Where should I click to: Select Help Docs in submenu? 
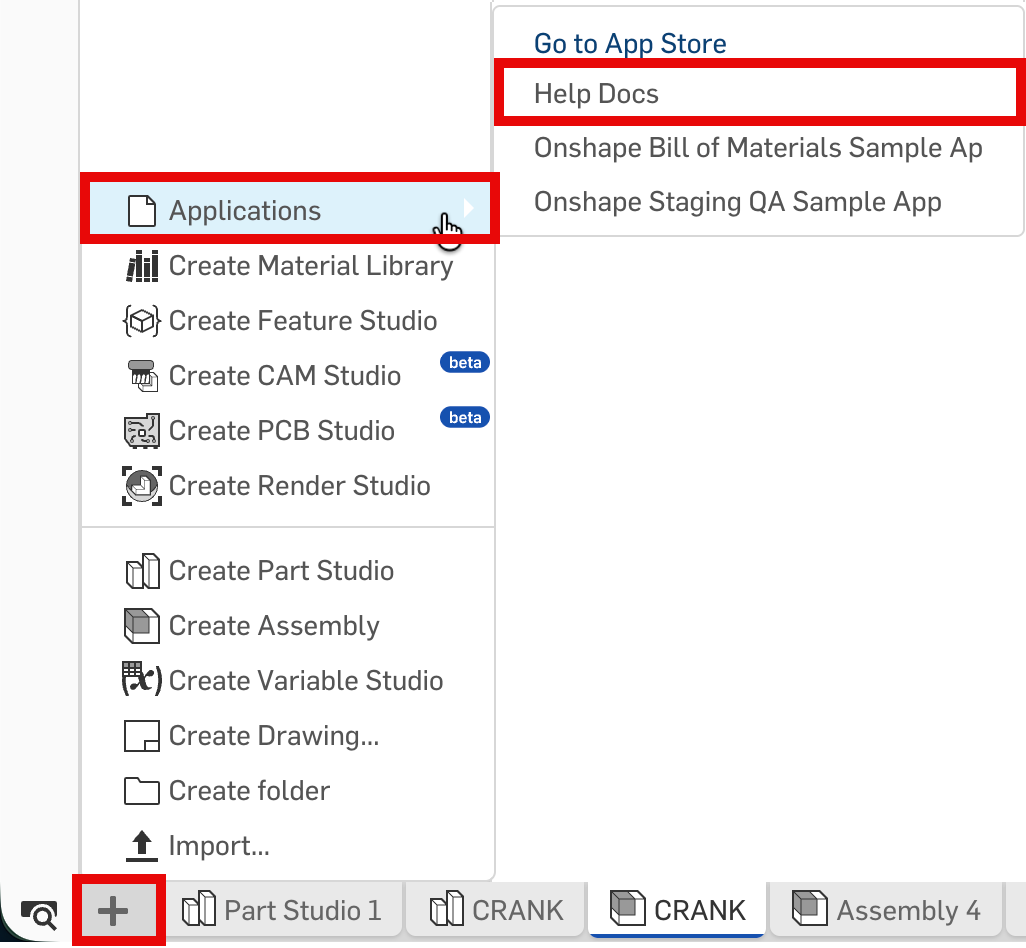pos(759,94)
